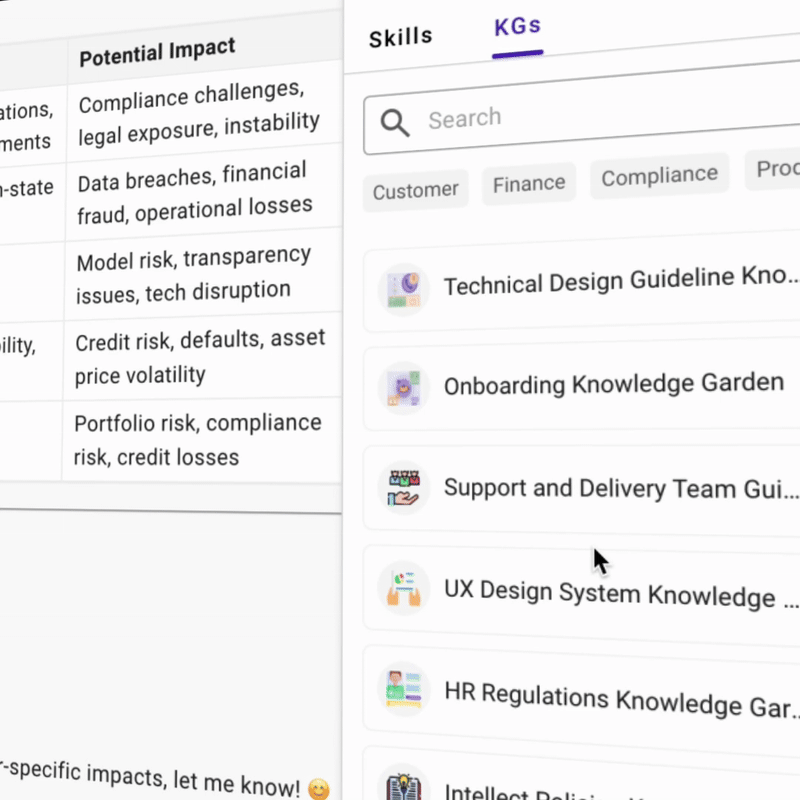Switch to the Skills tab
The width and height of the screenshot is (800, 800).
point(400,38)
